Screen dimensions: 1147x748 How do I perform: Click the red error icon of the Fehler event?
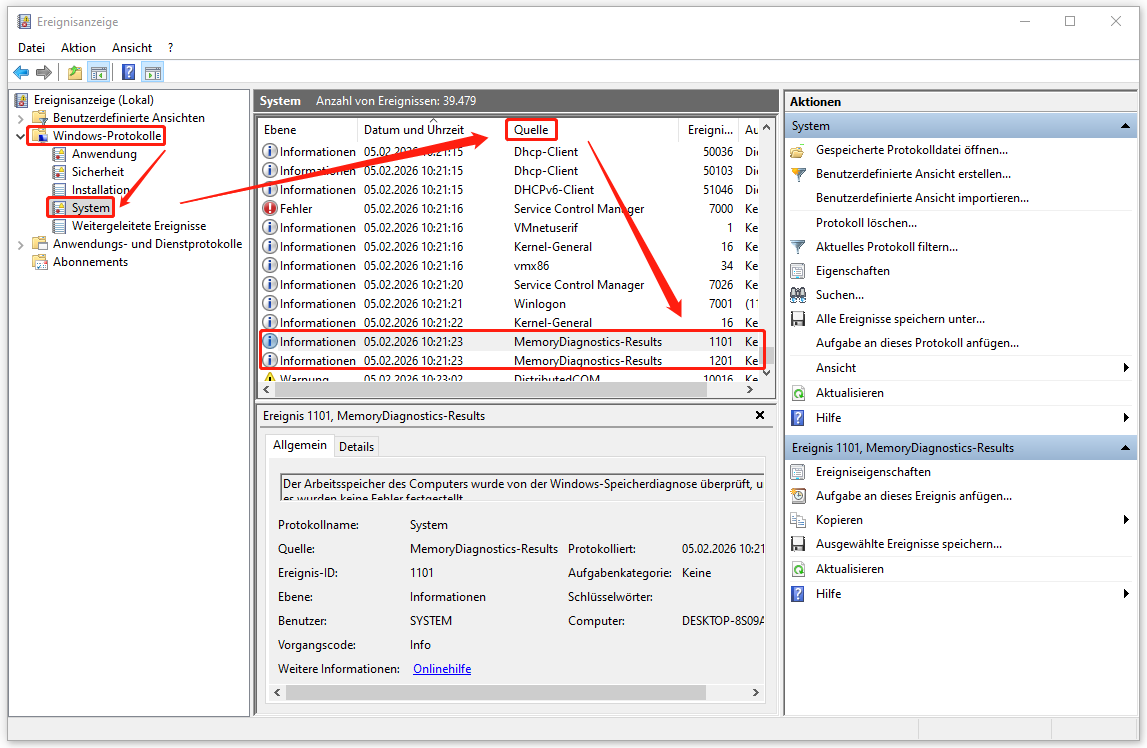(270, 209)
